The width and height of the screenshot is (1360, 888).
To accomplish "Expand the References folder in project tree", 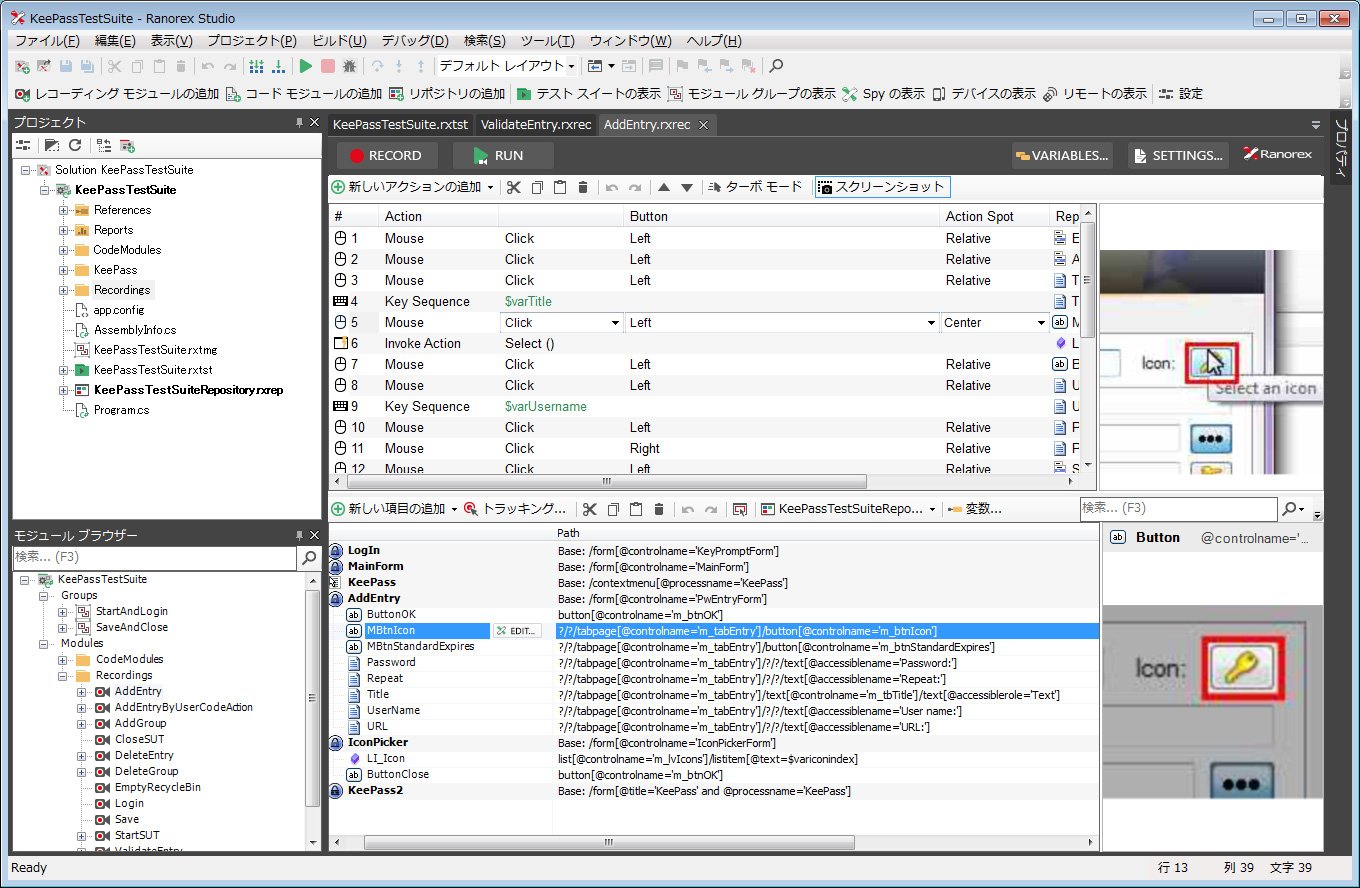I will pyautogui.click(x=64, y=210).
